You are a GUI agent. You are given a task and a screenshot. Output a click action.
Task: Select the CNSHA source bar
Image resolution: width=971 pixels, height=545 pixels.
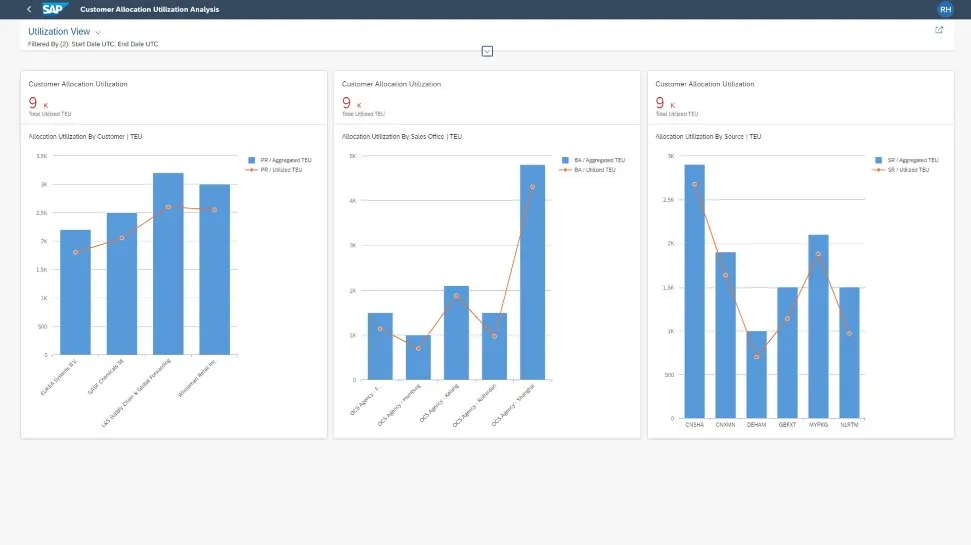pos(694,291)
